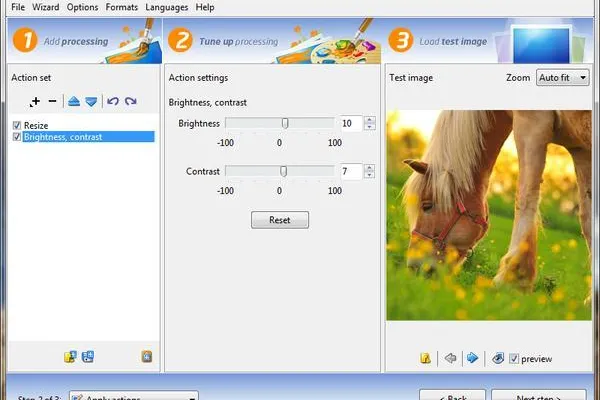Screen dimensions: 600x400
Task: Disable the preview checkbox
Action: (x=514, y=359)
